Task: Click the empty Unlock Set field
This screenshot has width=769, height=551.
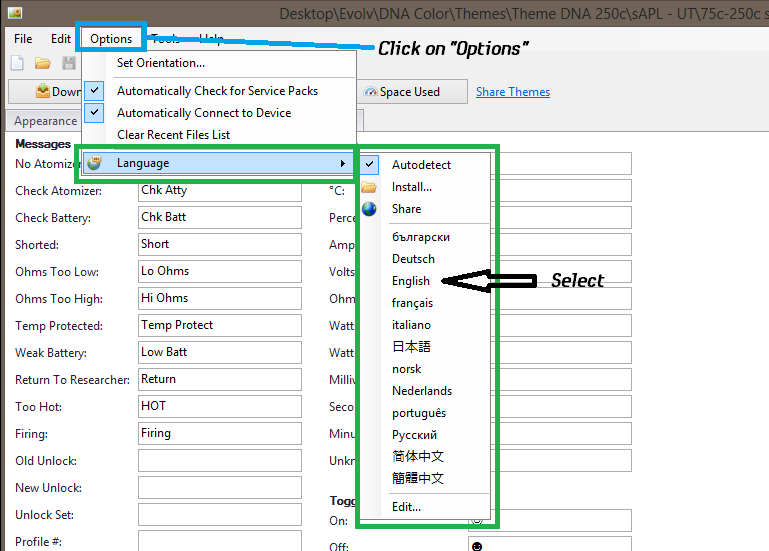Action: 220,514
